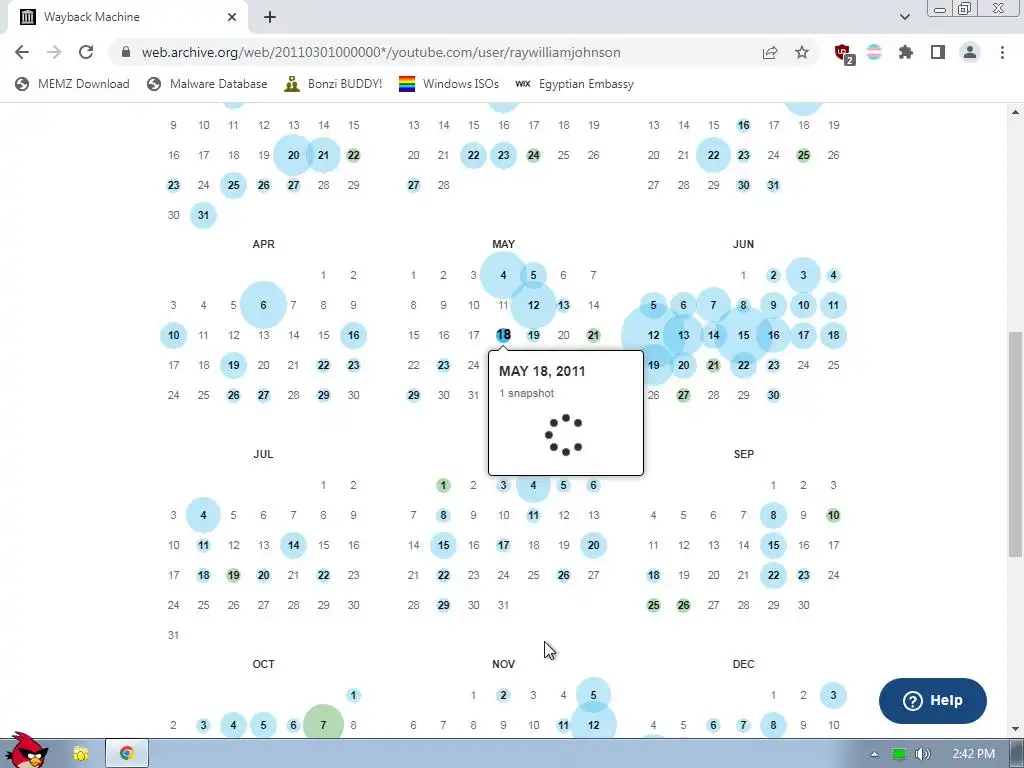This screenshot has height=768, width=1024.
Task: Click the MAY 18, 2011 popup heading
Action: pos(542,371)
